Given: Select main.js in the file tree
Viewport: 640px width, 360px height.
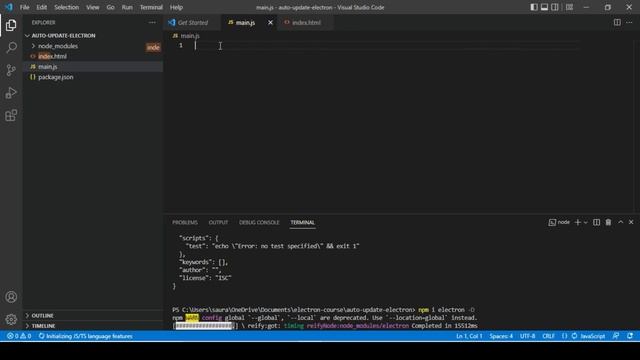Looking at the screenshot, I should coord(93,67).
